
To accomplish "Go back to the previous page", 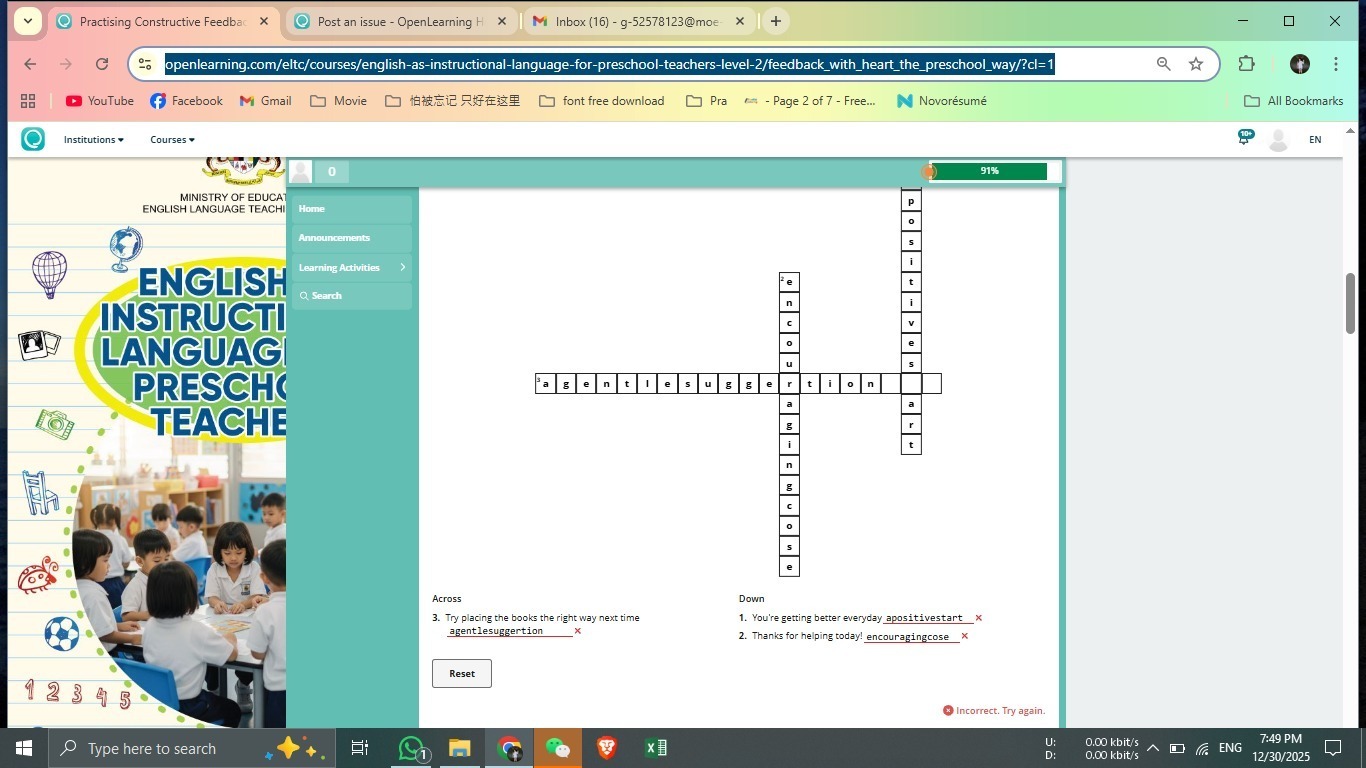I will pos(30,64).
